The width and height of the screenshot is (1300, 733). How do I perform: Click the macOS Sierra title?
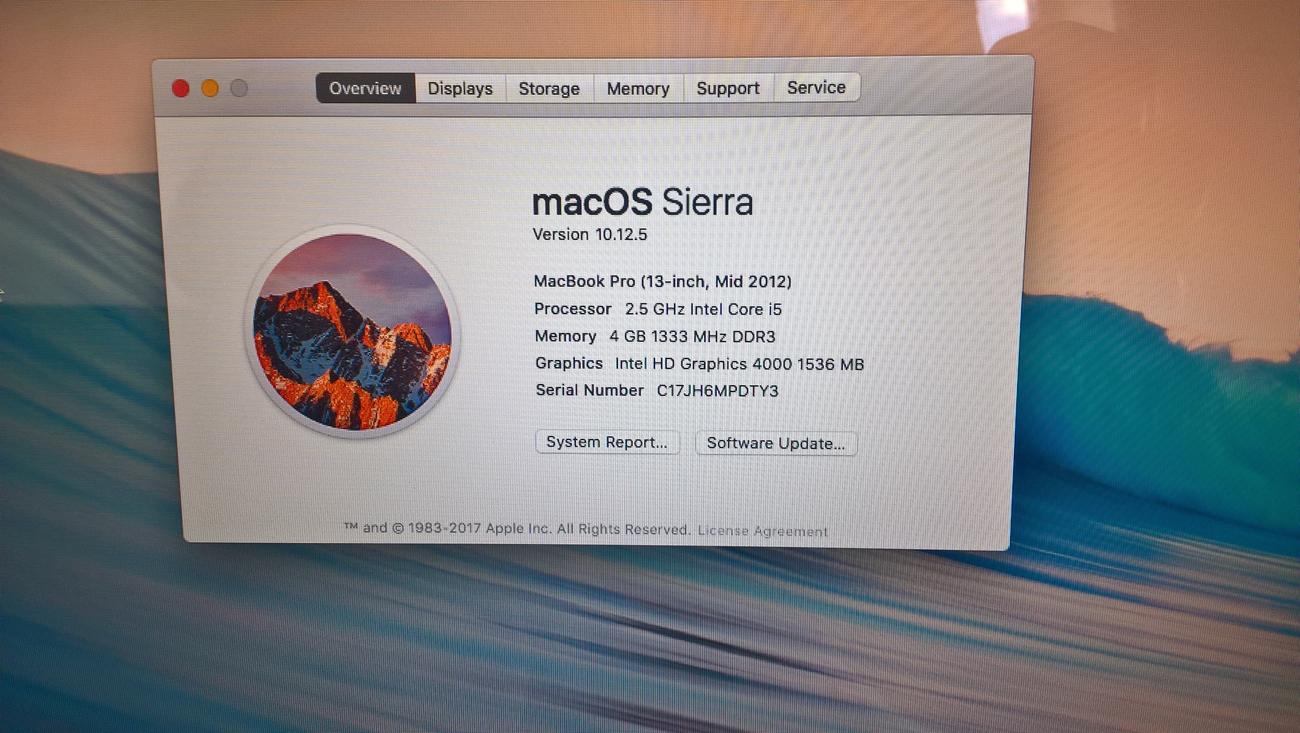(642, 202)
